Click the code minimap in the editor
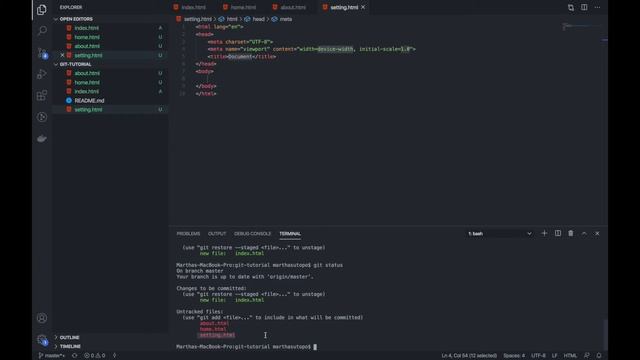The image size is (640, 360). pyautogui.click(x=582, y=27)
